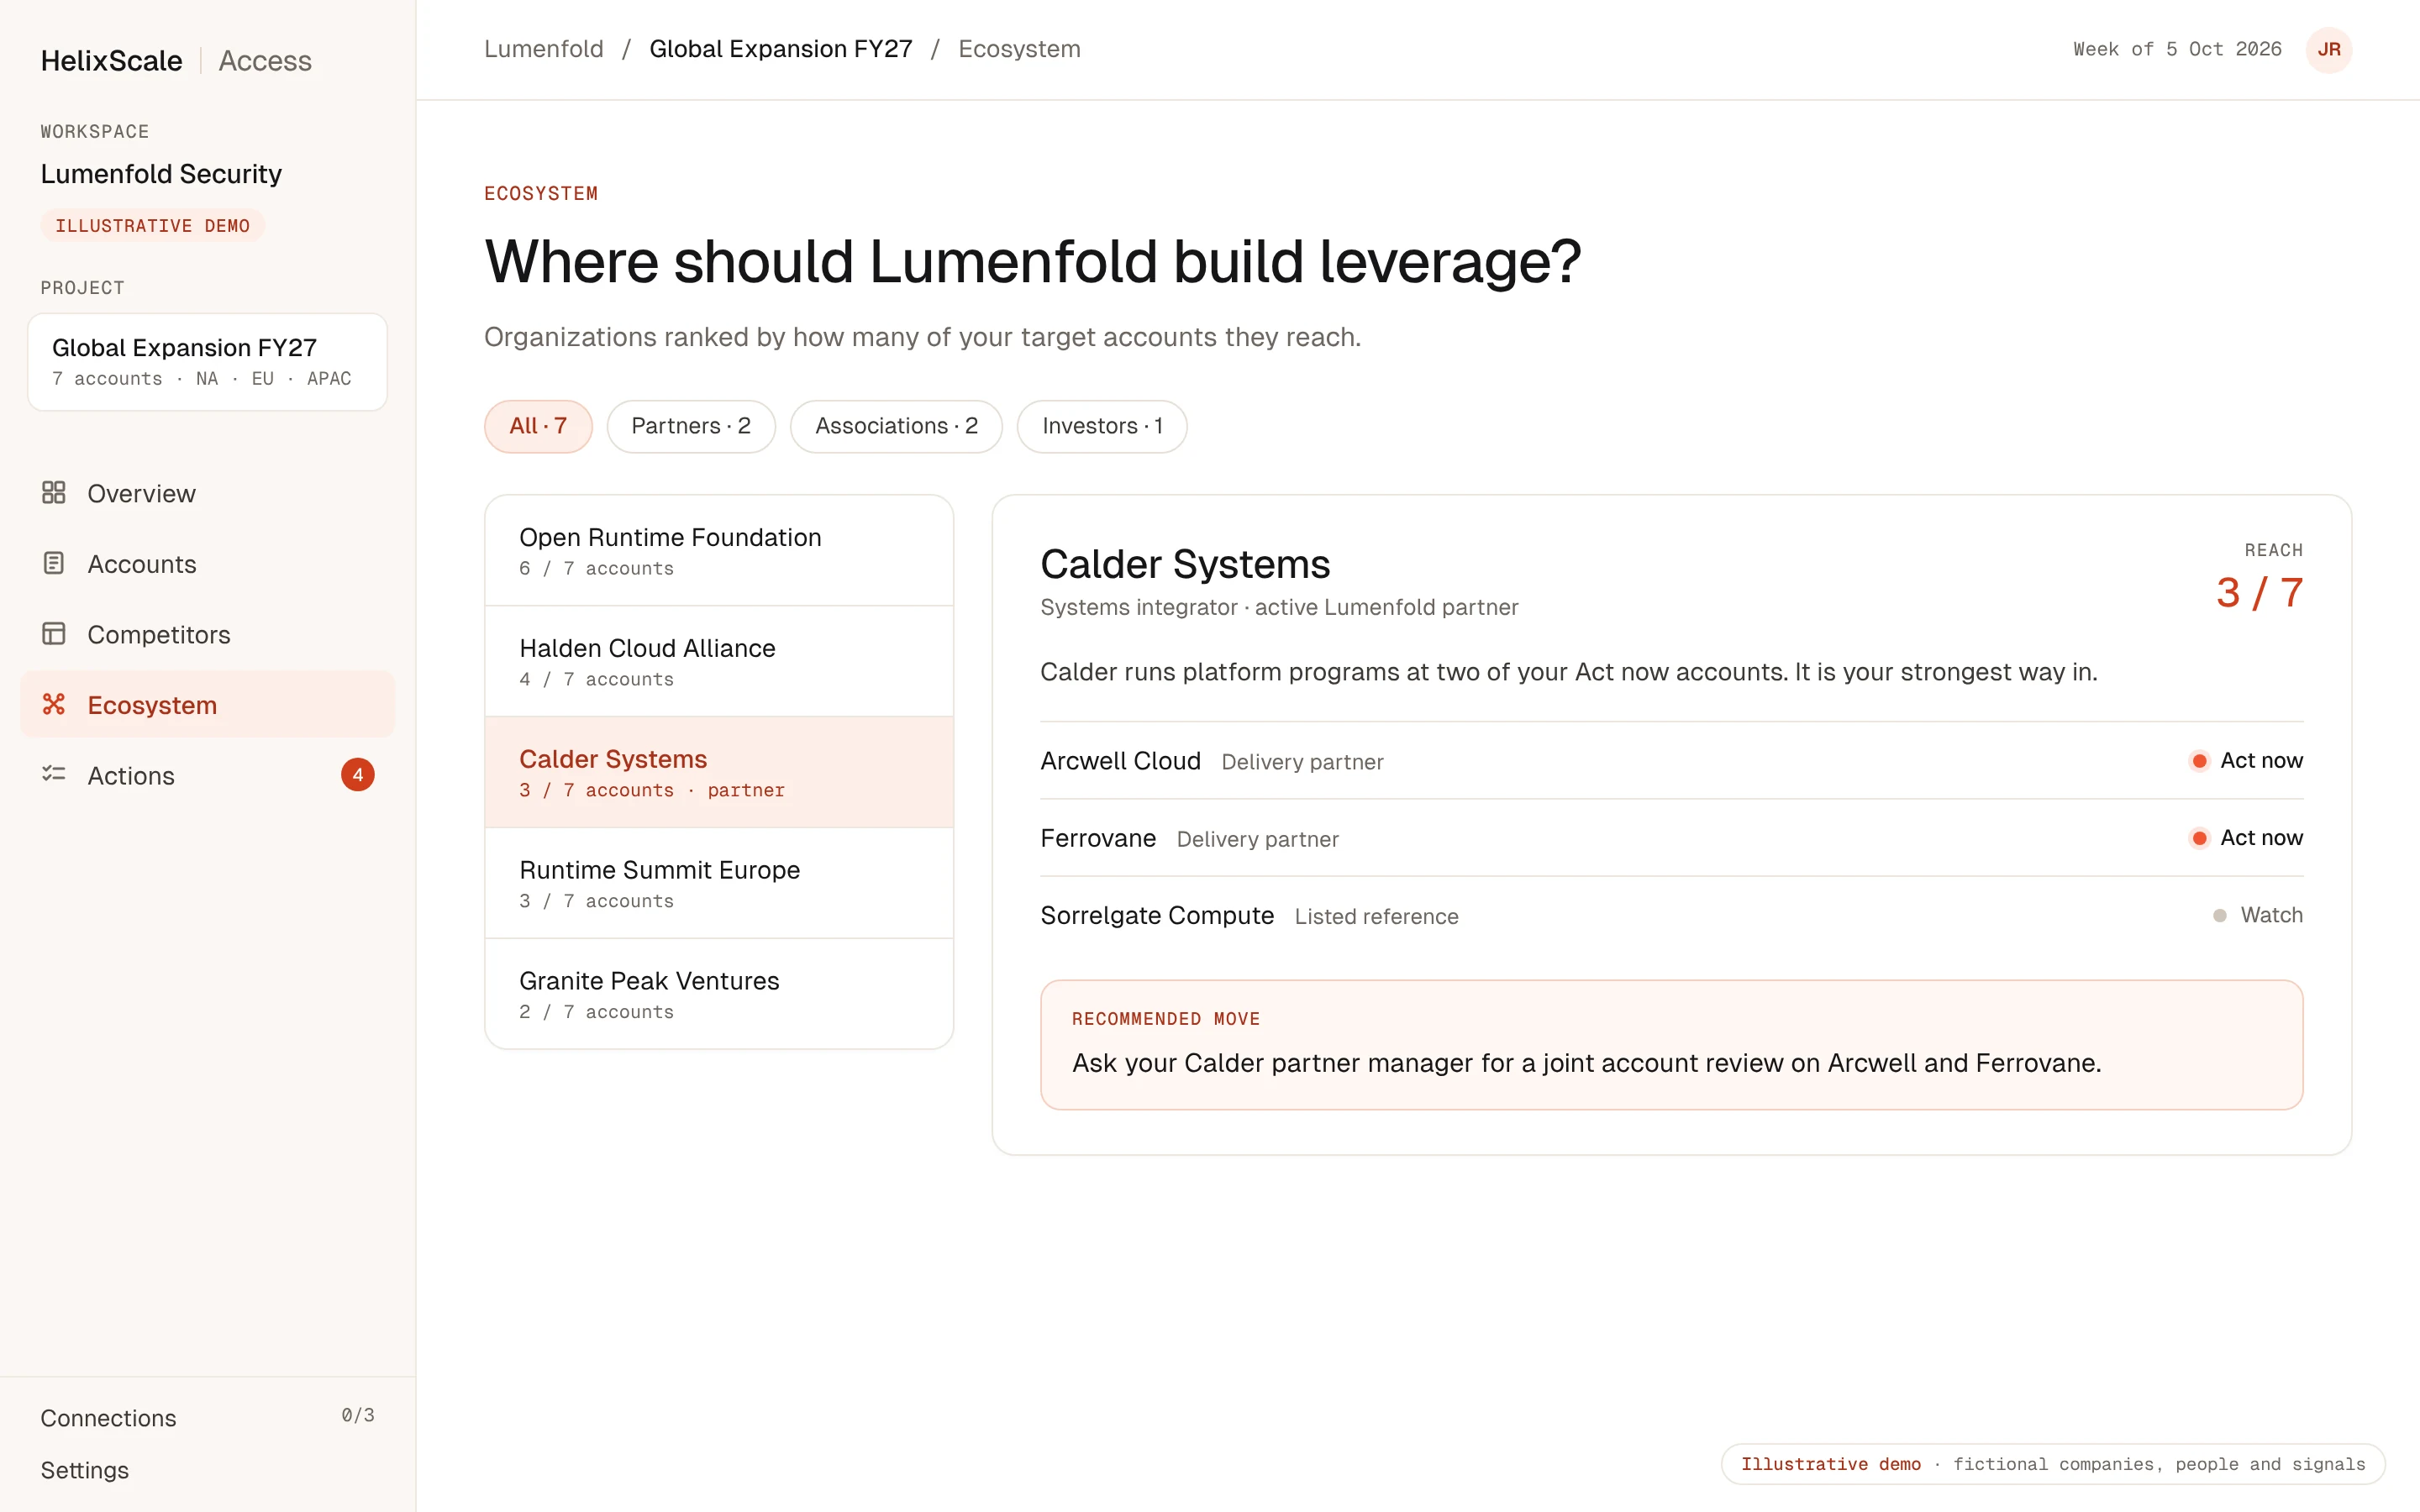Go to Accounts section
This screenshot has height=1512, width=2420.
[x=207, y=564]
